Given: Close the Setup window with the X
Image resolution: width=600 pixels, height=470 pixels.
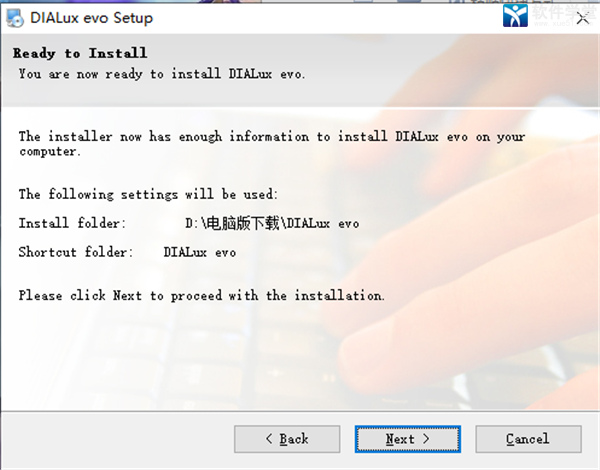Looking at the screenshot, I should pyautogui.click(x=583, y=18).
